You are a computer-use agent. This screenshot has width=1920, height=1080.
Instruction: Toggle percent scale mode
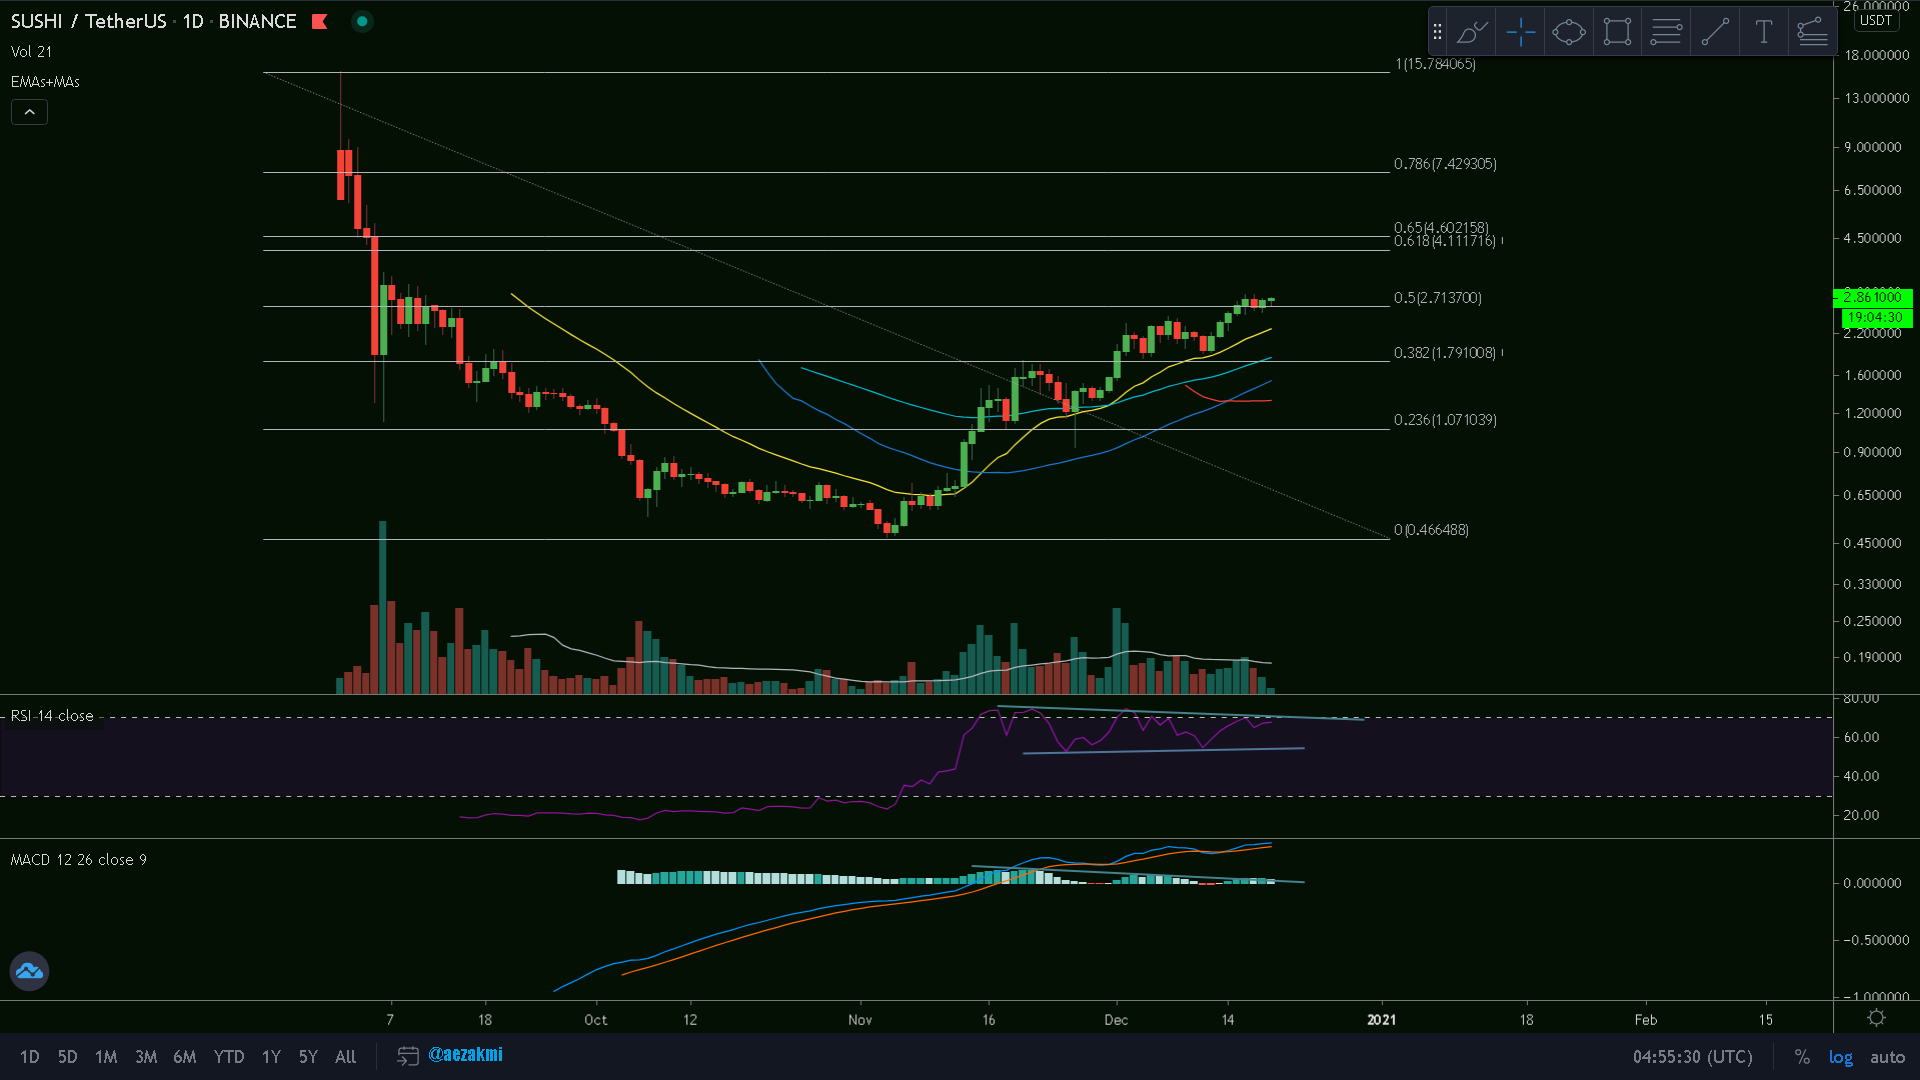(1801, 1057)
